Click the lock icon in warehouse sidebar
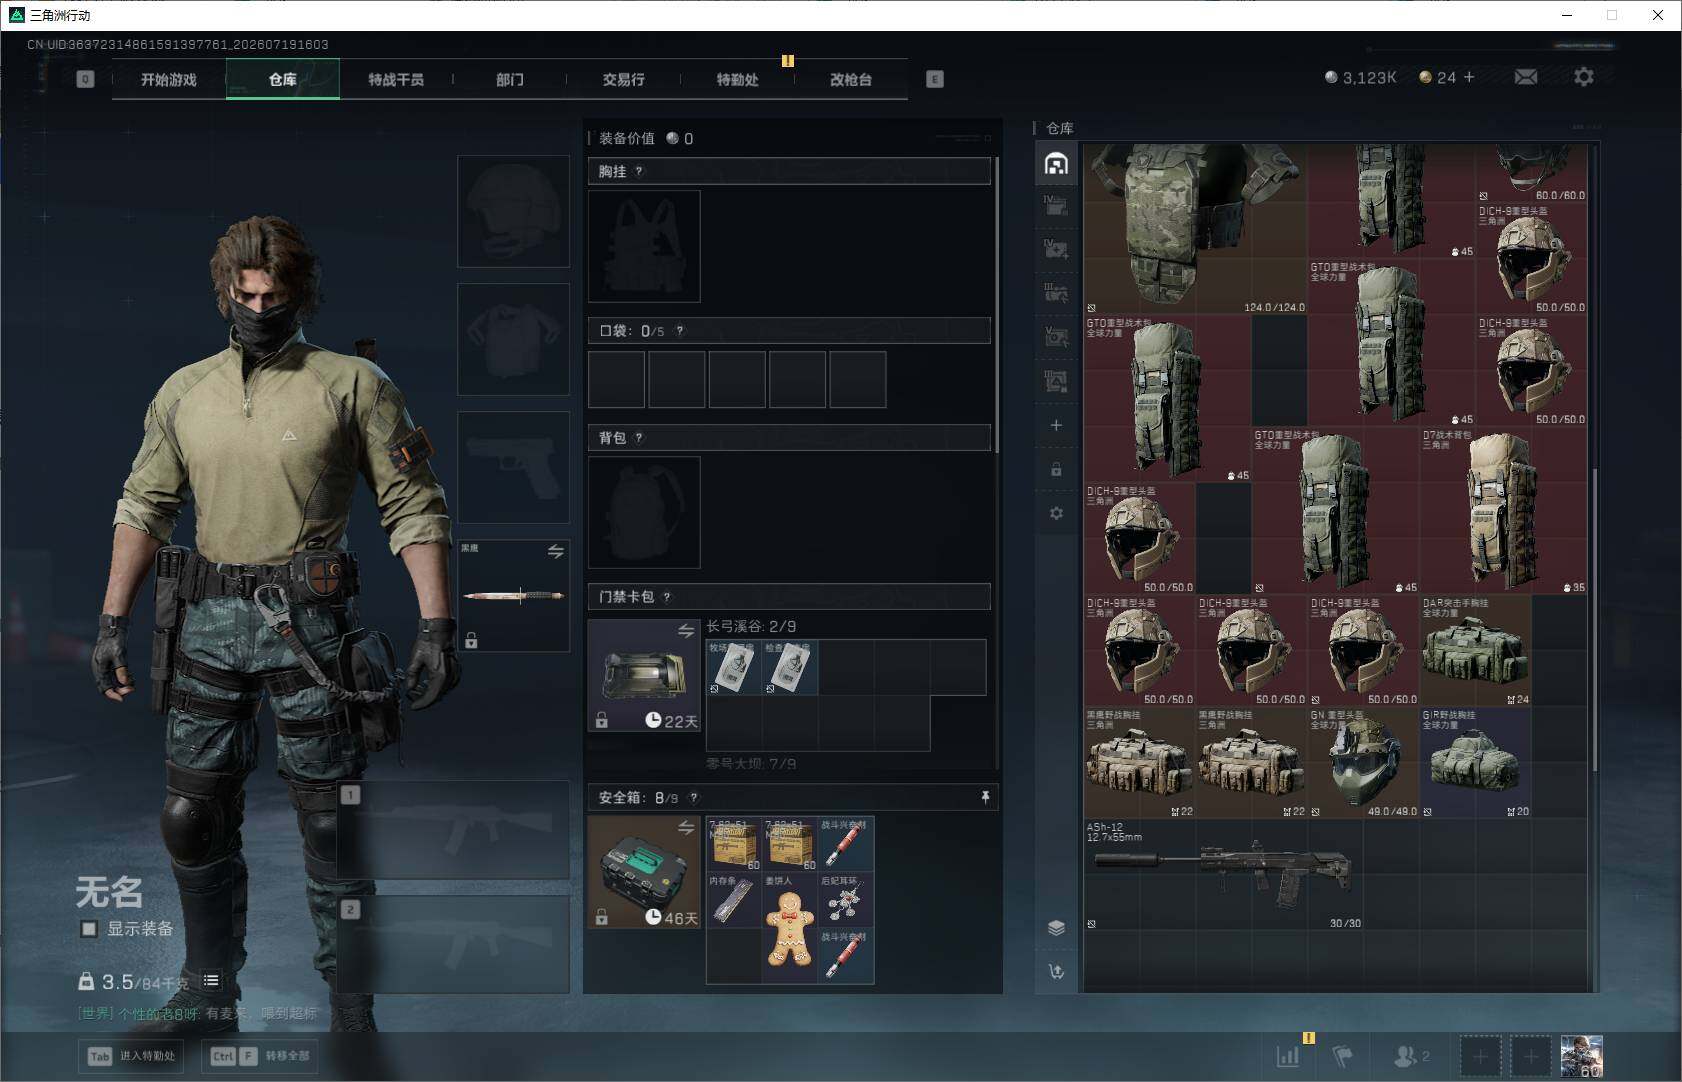Viewport: 1682px width, 1082px height. point(1056,469)
